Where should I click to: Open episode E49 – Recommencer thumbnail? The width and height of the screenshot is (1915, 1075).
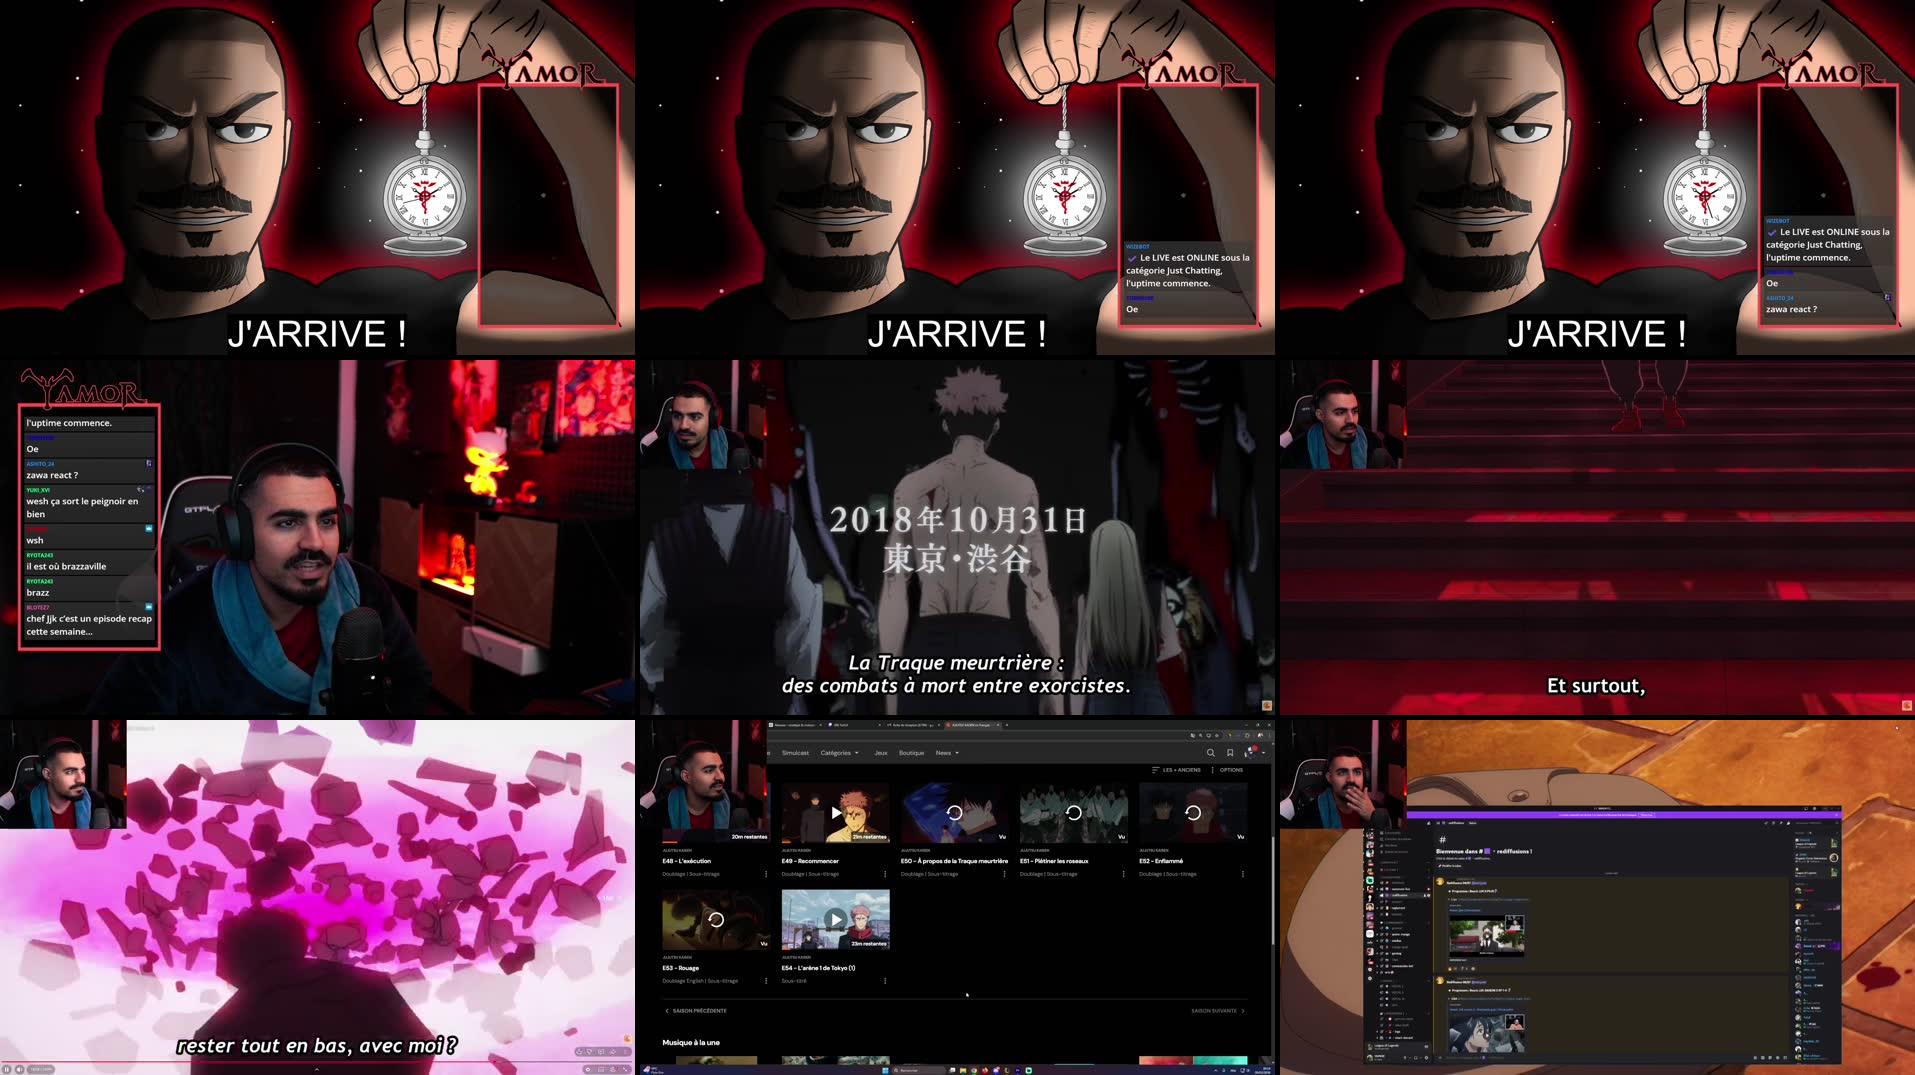pyautogui.click(x=835, y=812)
